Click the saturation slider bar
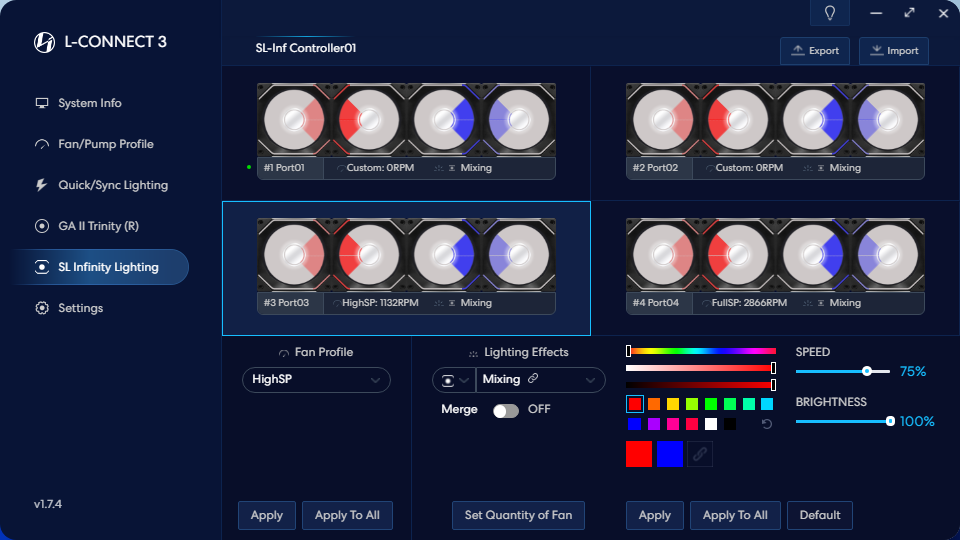Viewport: 960px width, 540px height. [701, 368]
